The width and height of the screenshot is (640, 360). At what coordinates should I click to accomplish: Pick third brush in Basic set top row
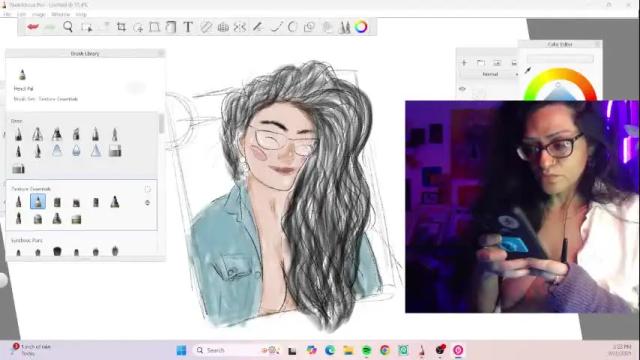click(x=57, y=134)
